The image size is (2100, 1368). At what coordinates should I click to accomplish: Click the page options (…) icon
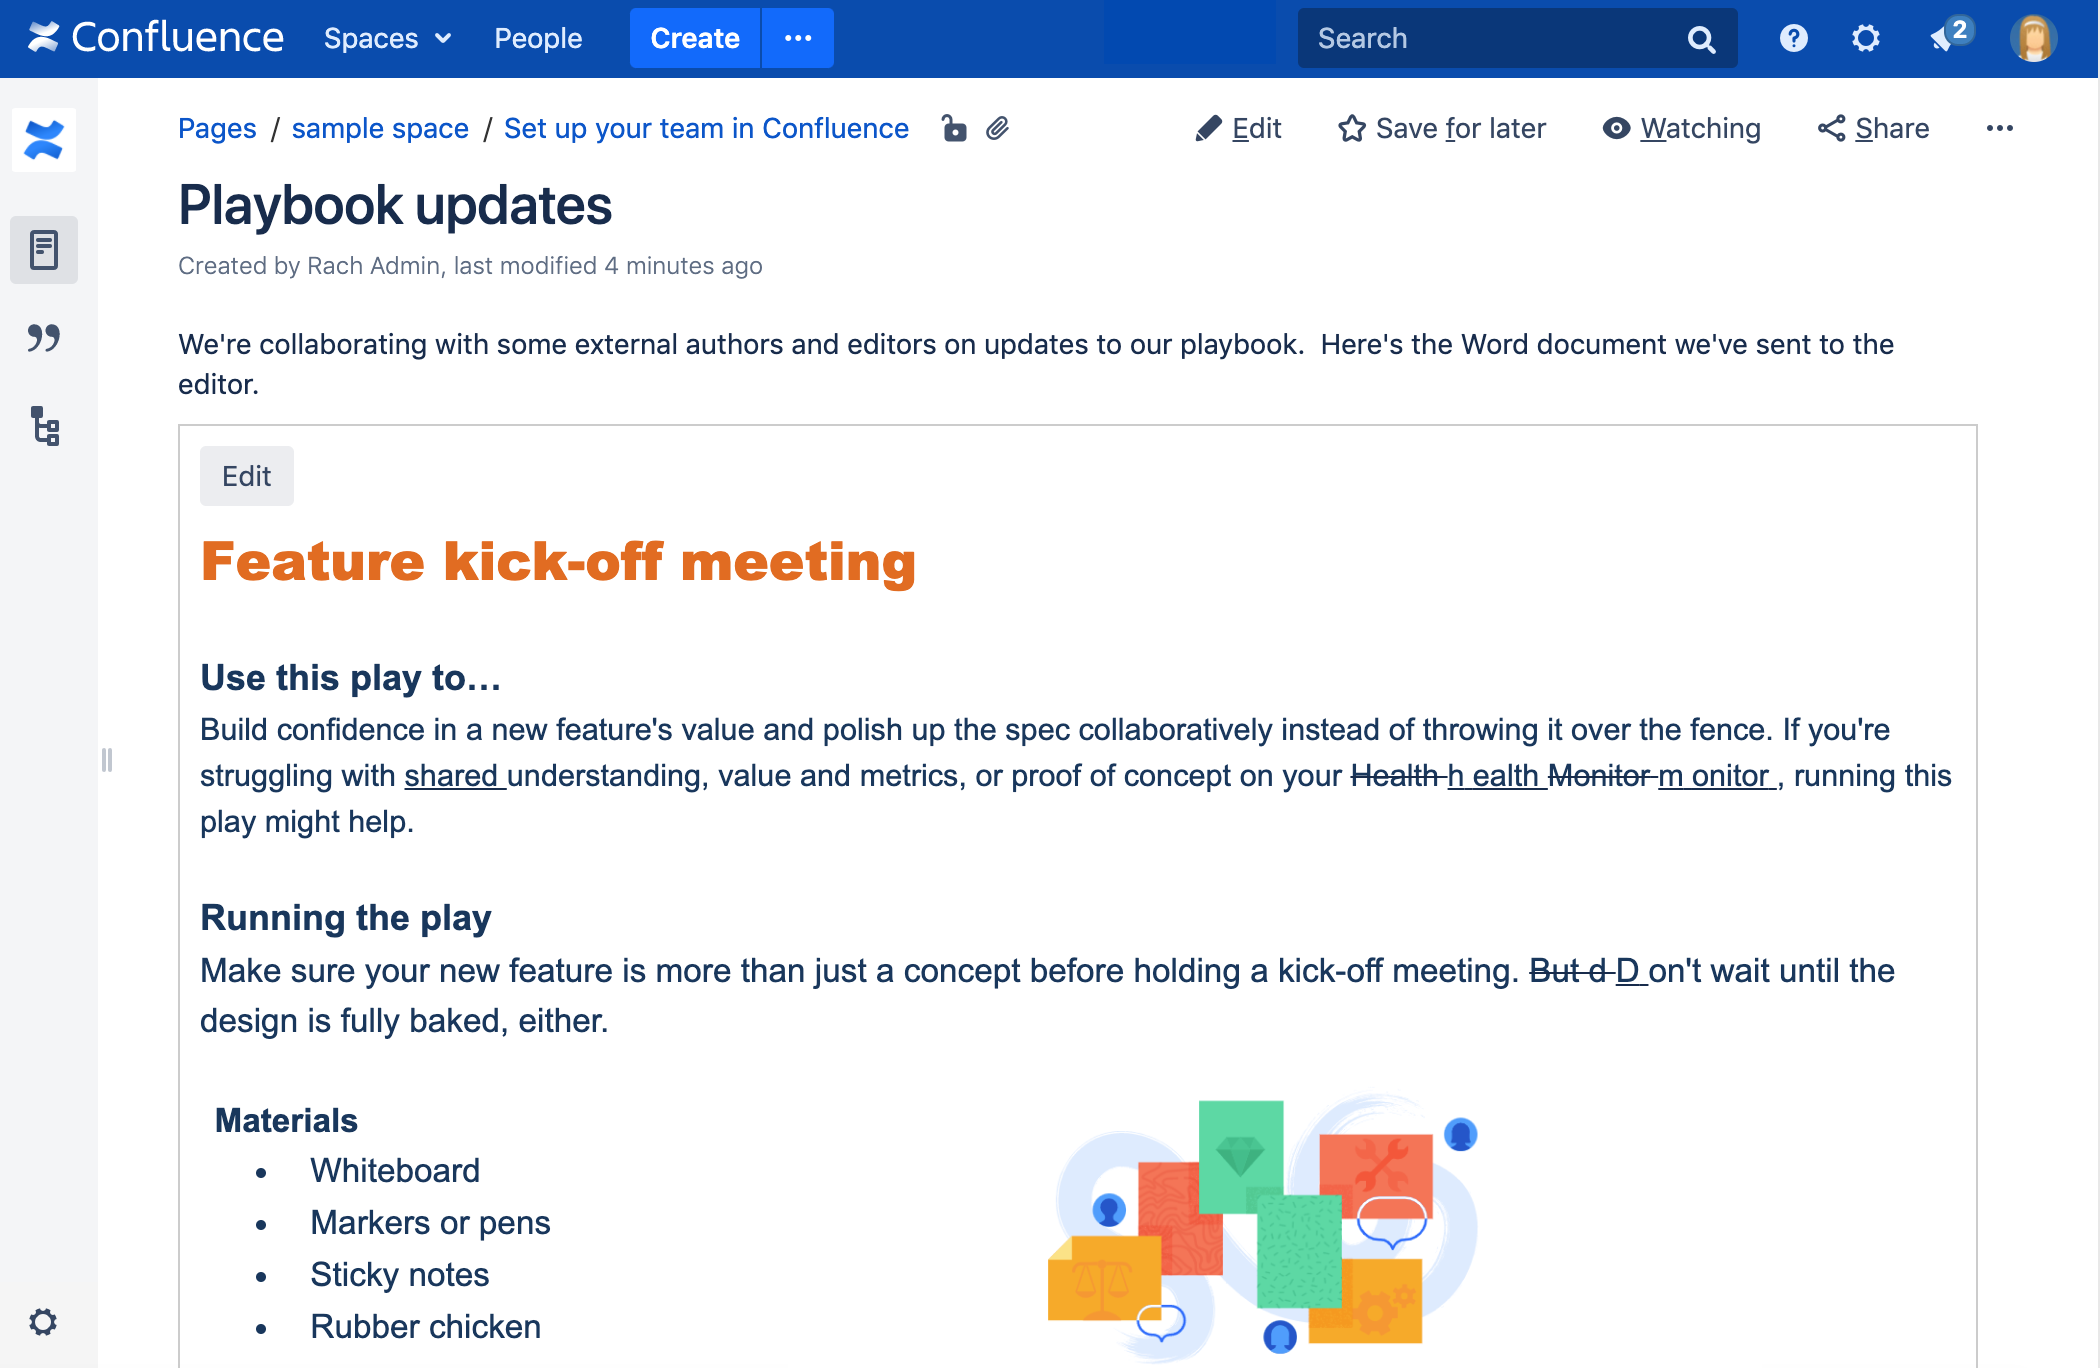[x=2001, y=129]
